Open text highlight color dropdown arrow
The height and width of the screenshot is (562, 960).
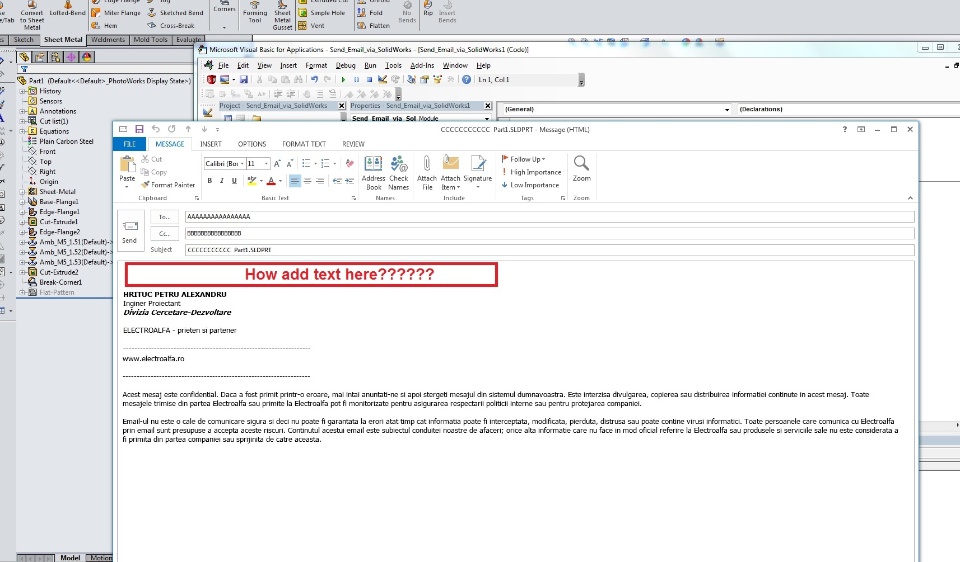[261, 181]
